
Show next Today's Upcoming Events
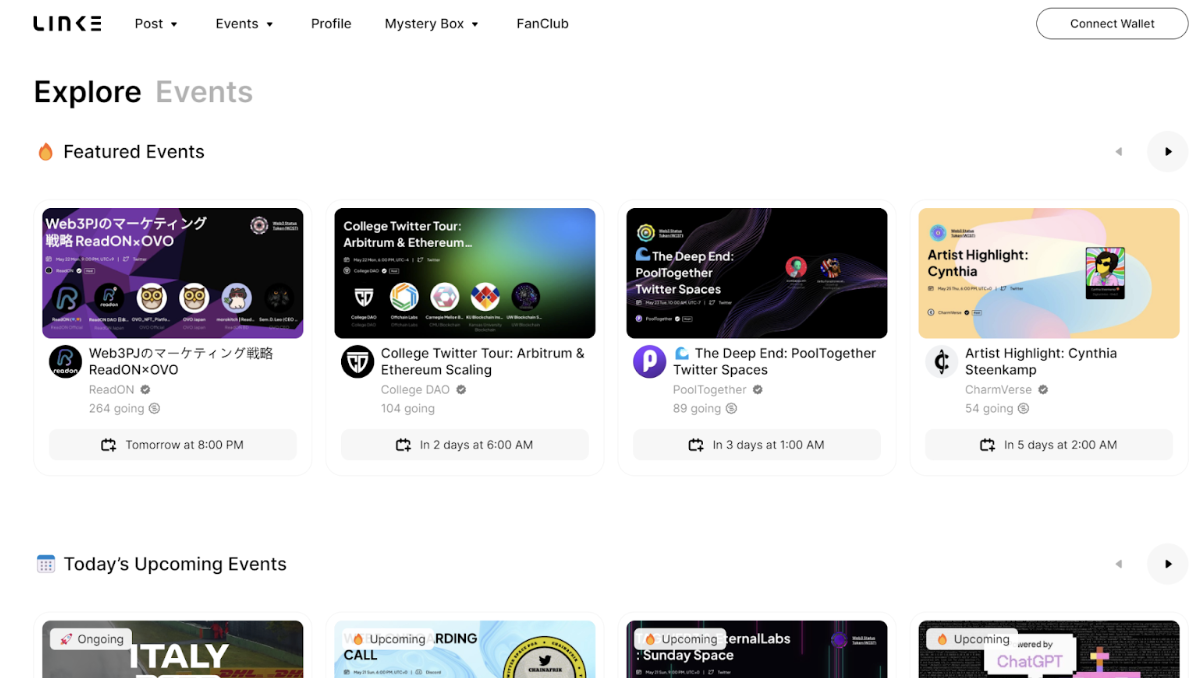[1168, 564]
